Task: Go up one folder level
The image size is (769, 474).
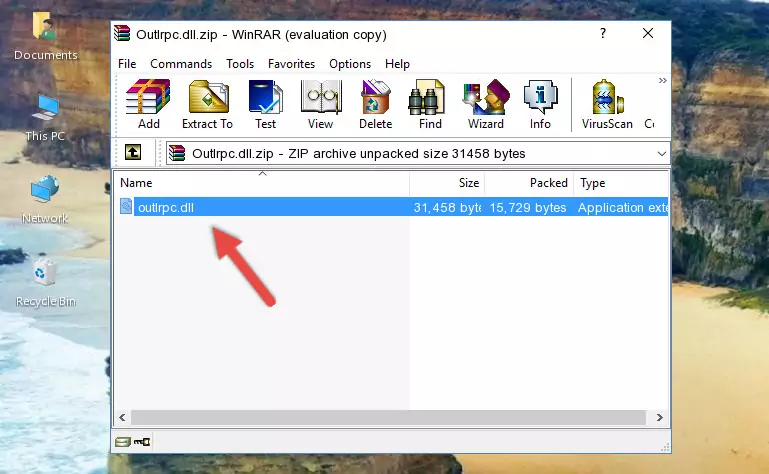Action: pyautogui.click(x=133, y=152)
